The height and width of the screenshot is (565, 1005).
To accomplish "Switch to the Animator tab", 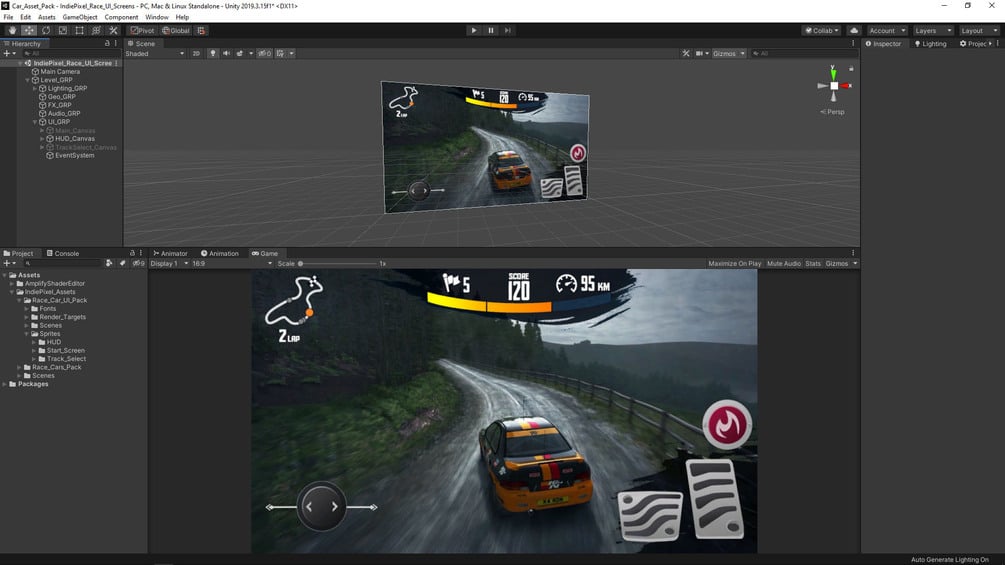I will (170, 253).
